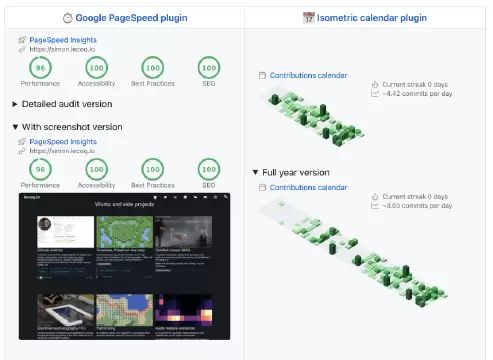493x360 pixels.
Task: Click the top 96 Performance score gauge
Action: [40, 68]
